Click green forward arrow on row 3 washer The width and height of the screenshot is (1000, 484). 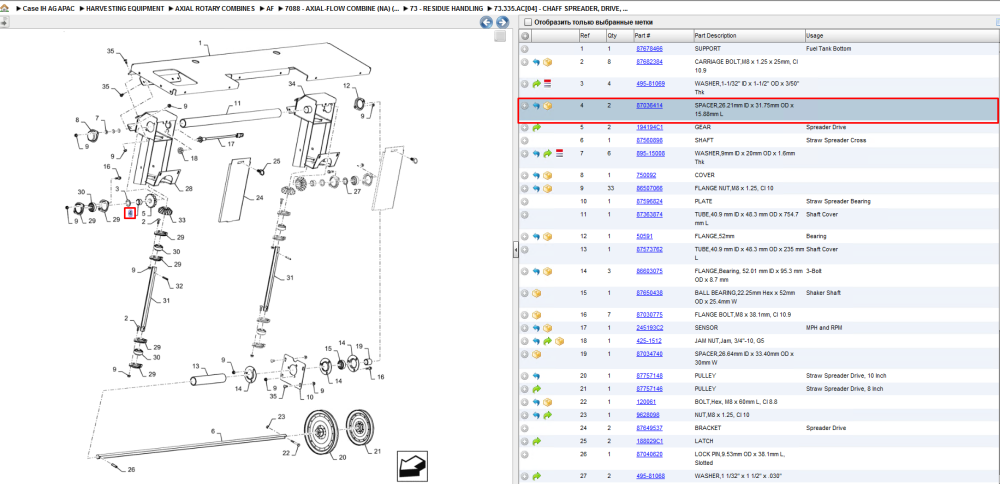coord(536,84)
